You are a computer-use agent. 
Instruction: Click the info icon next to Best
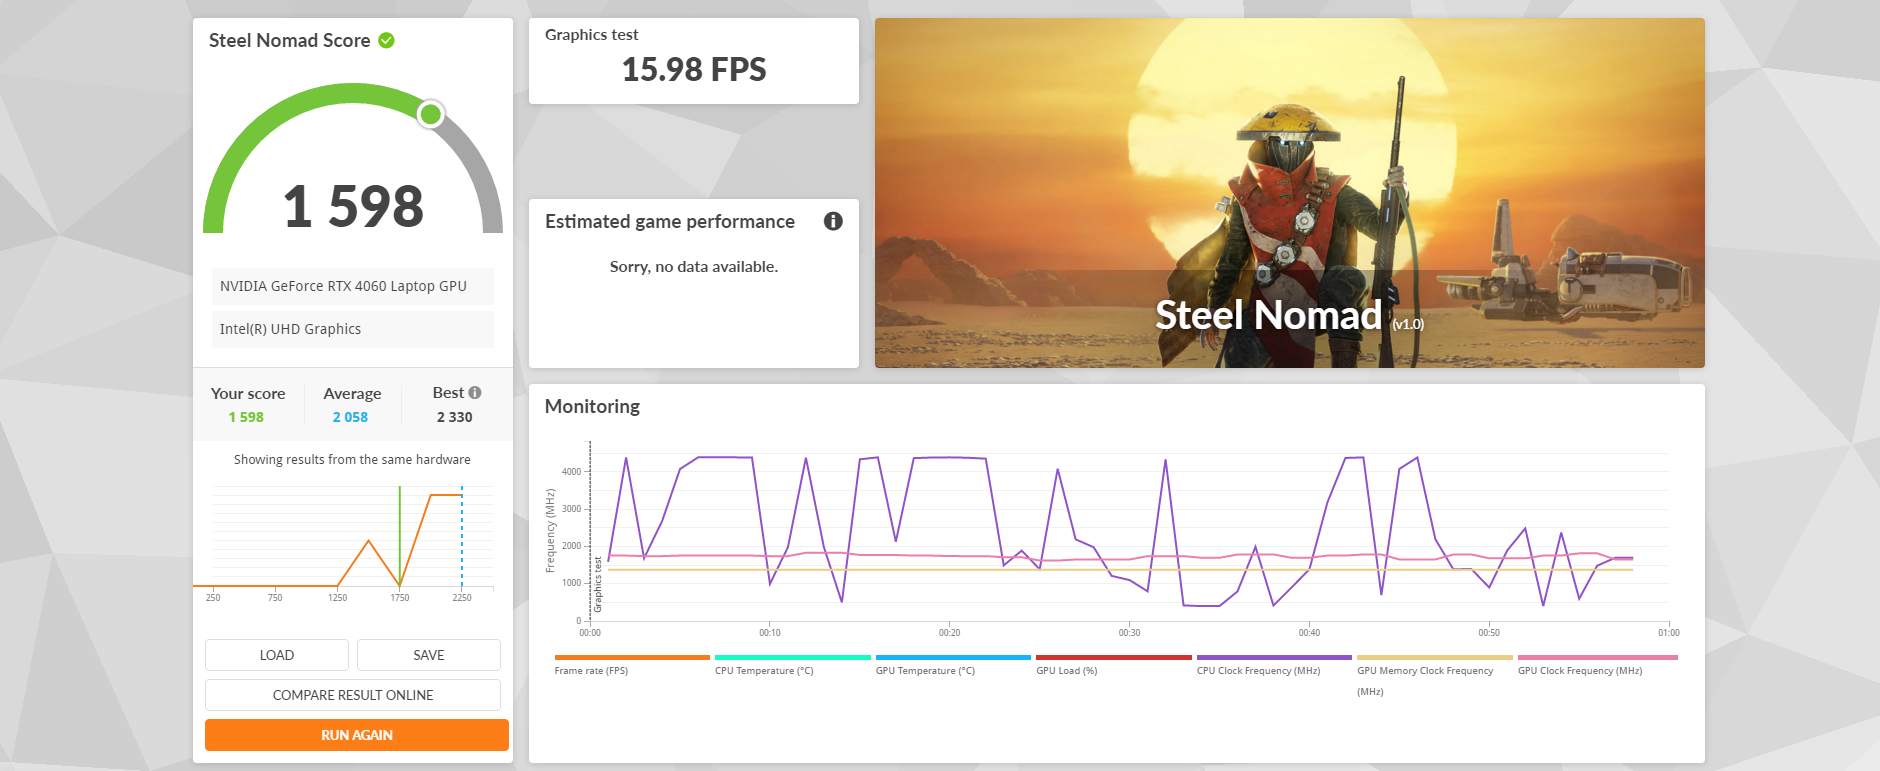[475, 393]
